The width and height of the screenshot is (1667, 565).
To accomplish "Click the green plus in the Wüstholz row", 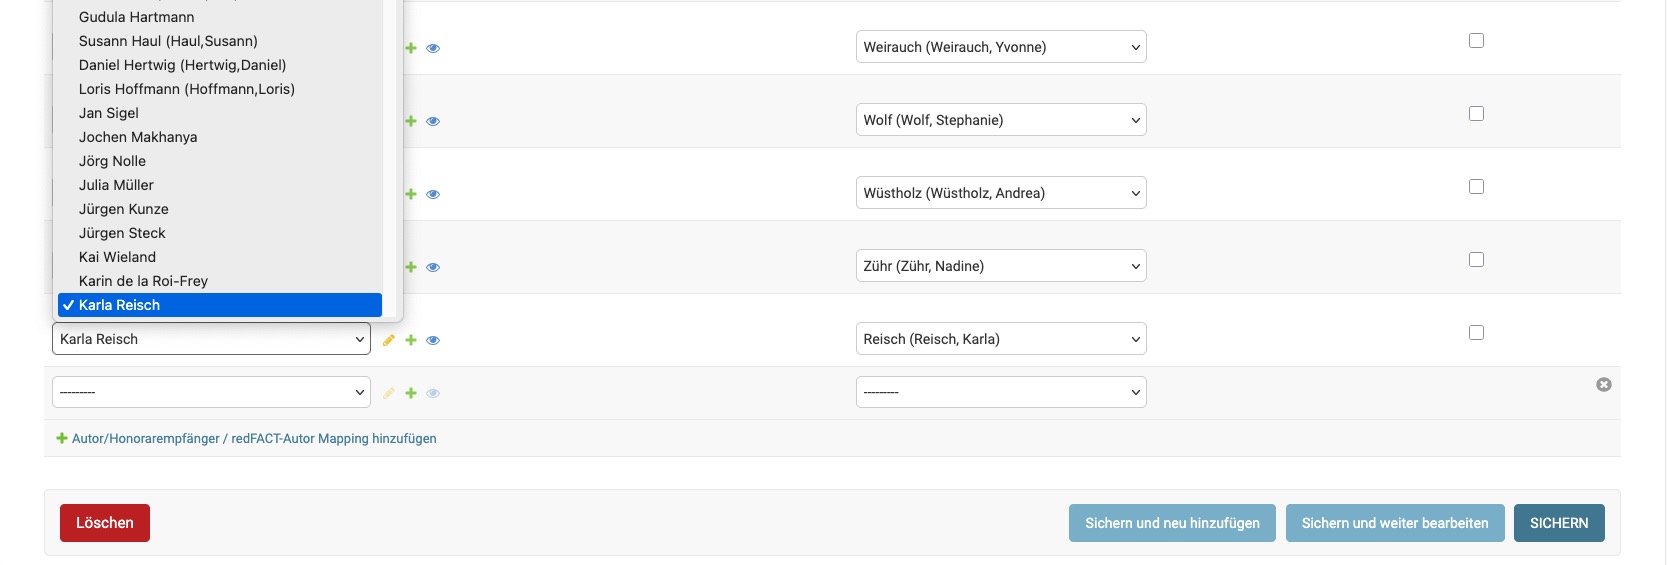I will pyautogui.click(x=411, y=194).
